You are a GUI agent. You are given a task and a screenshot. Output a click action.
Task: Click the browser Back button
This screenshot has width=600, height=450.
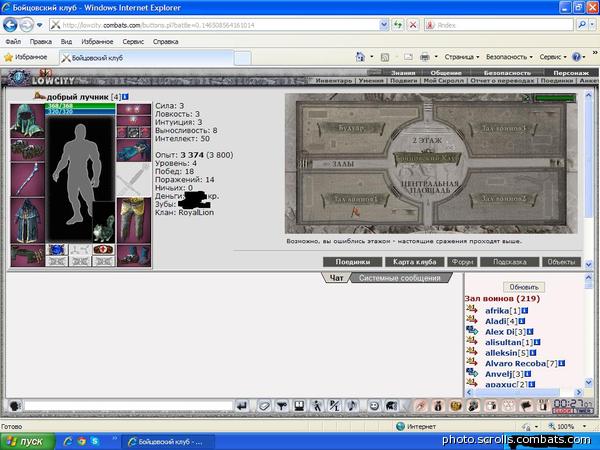tap(10, 25)
